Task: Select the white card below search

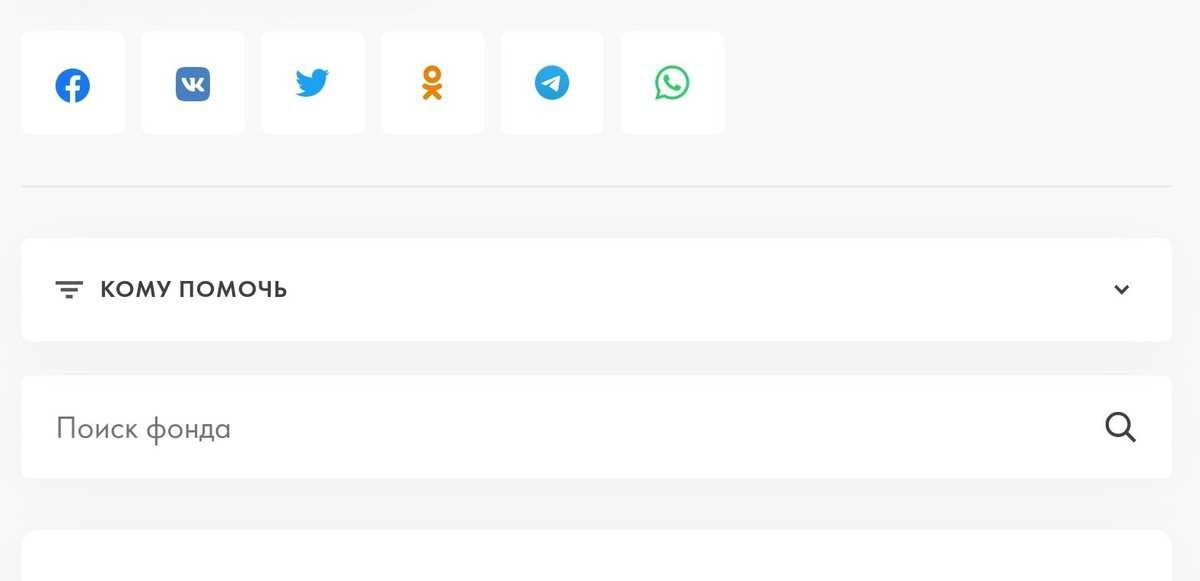Action: click(596, 558)
